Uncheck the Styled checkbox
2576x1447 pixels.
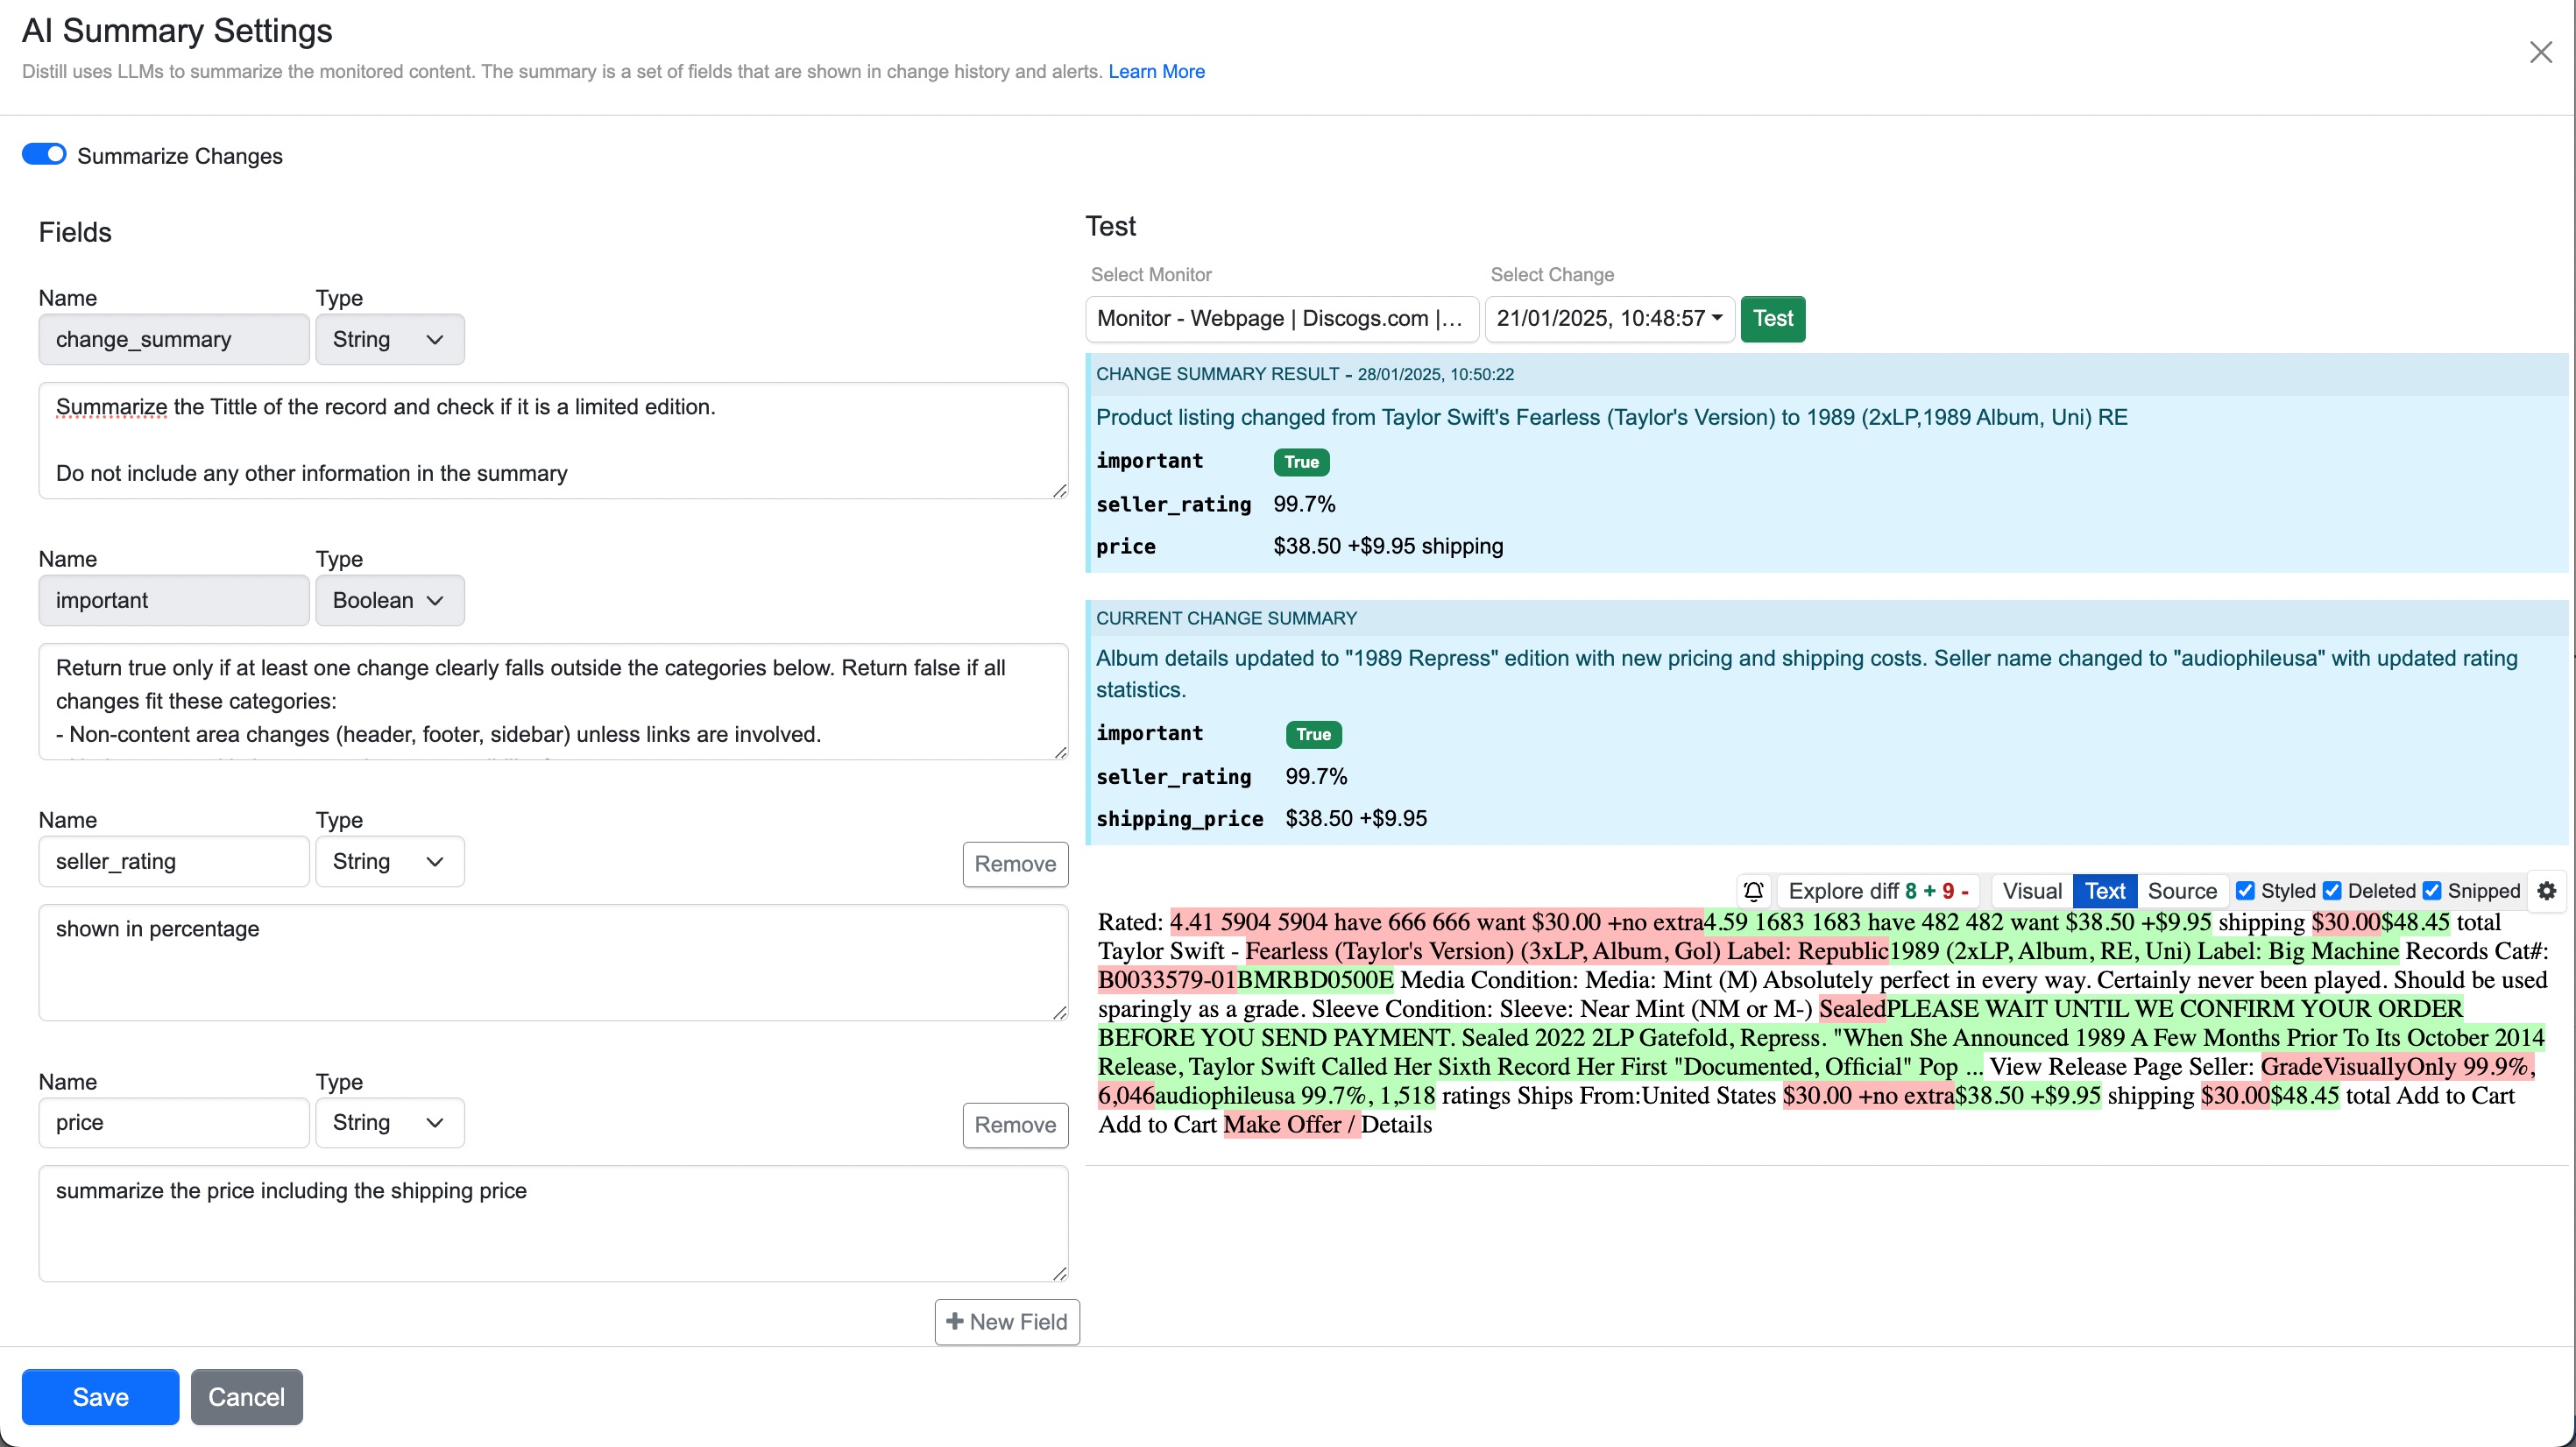click(x=2247, y=890)
